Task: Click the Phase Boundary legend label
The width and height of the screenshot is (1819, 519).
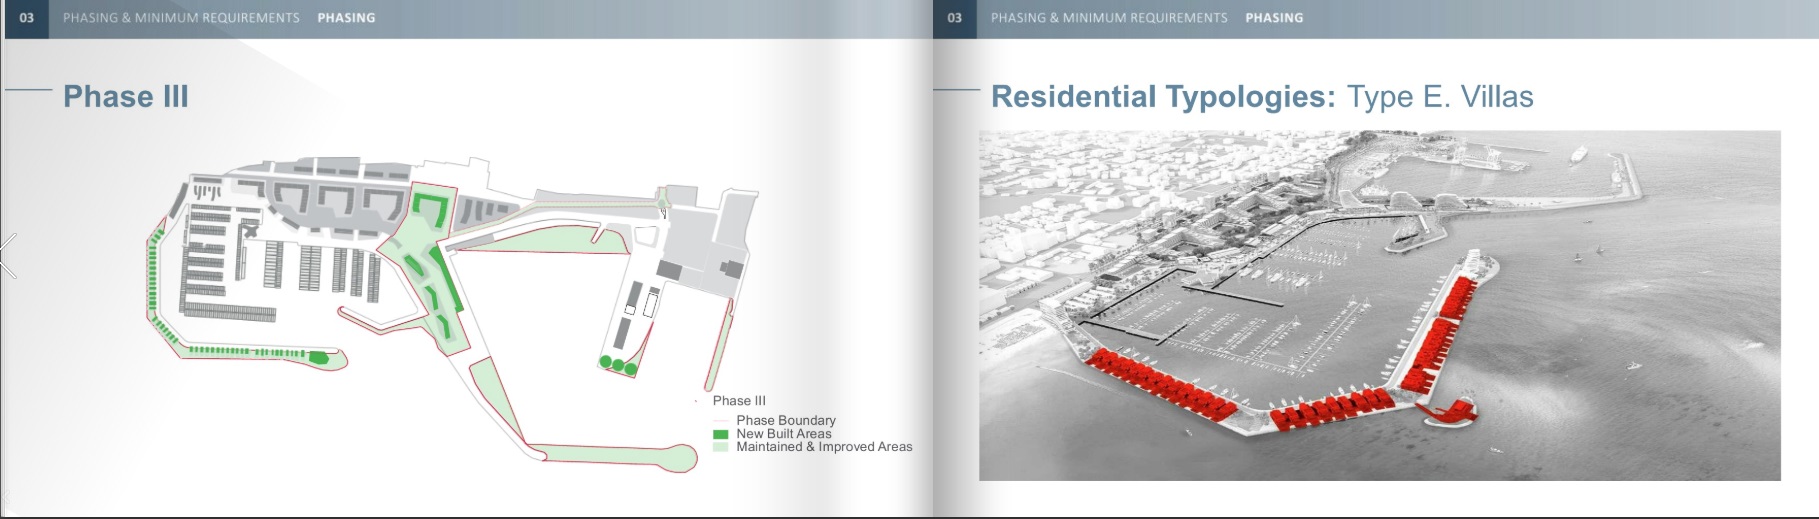Action: tap(786, 421)
